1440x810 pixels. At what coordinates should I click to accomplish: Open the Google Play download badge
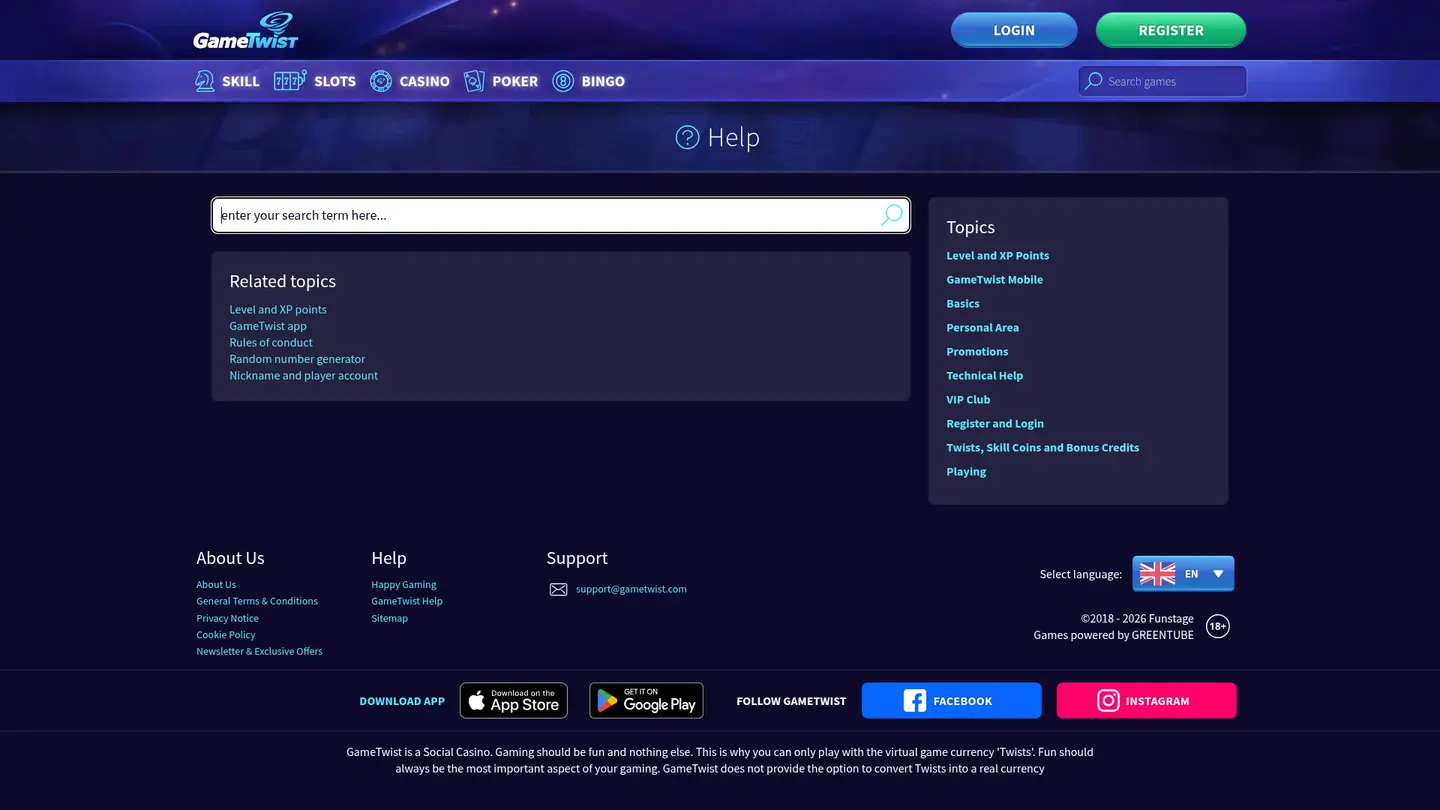tap(646, 701)
